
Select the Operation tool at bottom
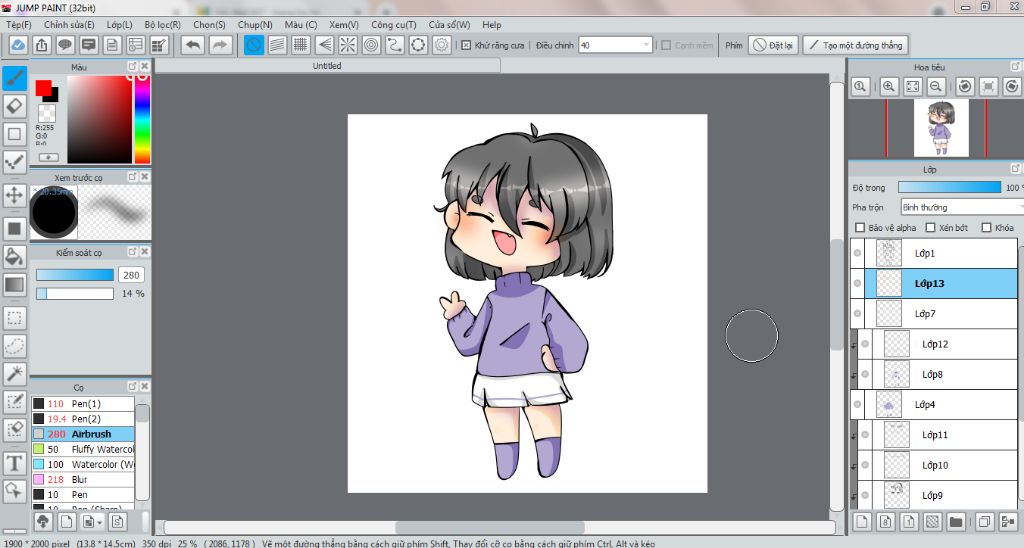click(14, 490)
